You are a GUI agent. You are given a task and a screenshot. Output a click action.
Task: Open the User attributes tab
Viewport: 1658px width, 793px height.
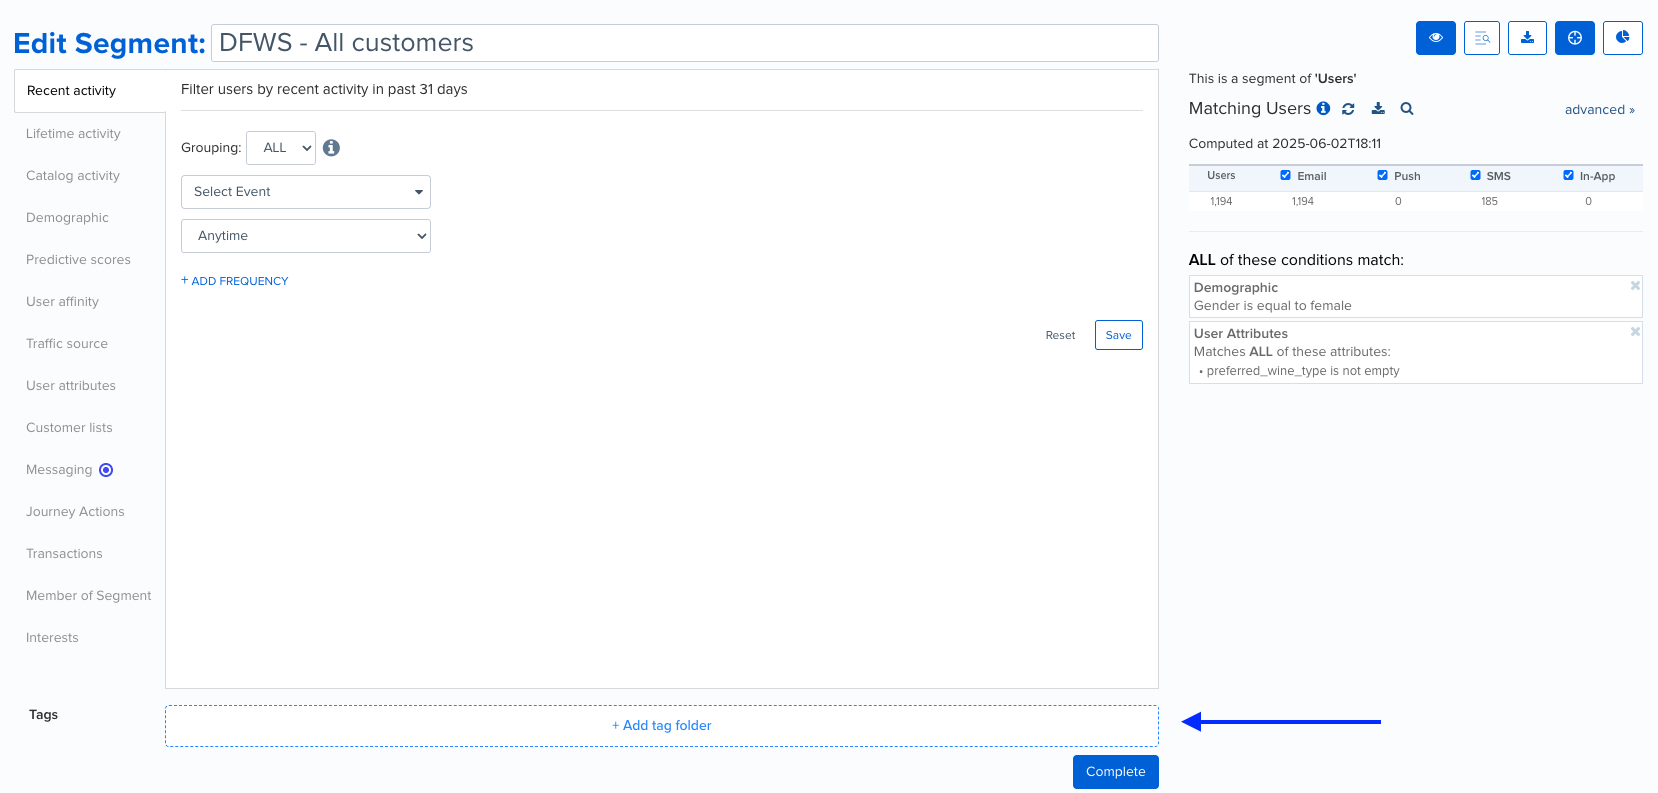71,386
